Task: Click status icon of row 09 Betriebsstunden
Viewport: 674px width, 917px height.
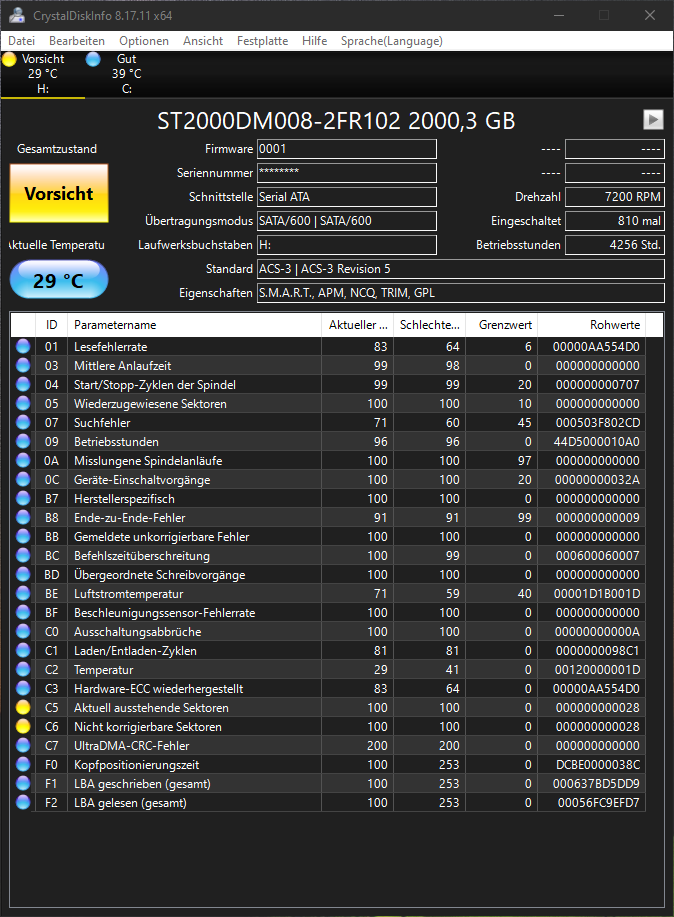Action: [23, 442]
